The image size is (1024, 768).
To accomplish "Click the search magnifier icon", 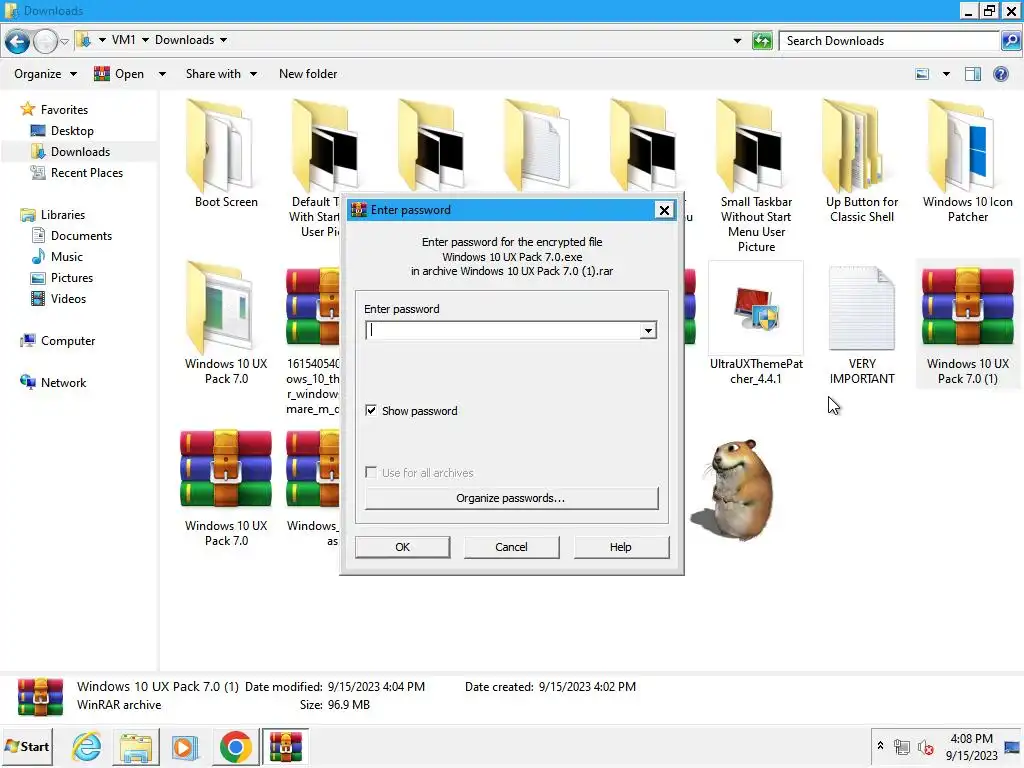I will click(1010, 40).
